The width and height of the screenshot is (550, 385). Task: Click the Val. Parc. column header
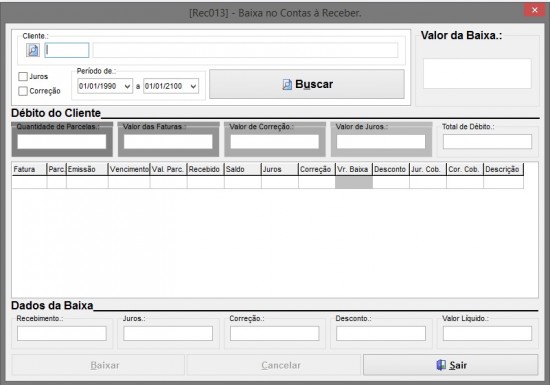(x=169, y=169)
